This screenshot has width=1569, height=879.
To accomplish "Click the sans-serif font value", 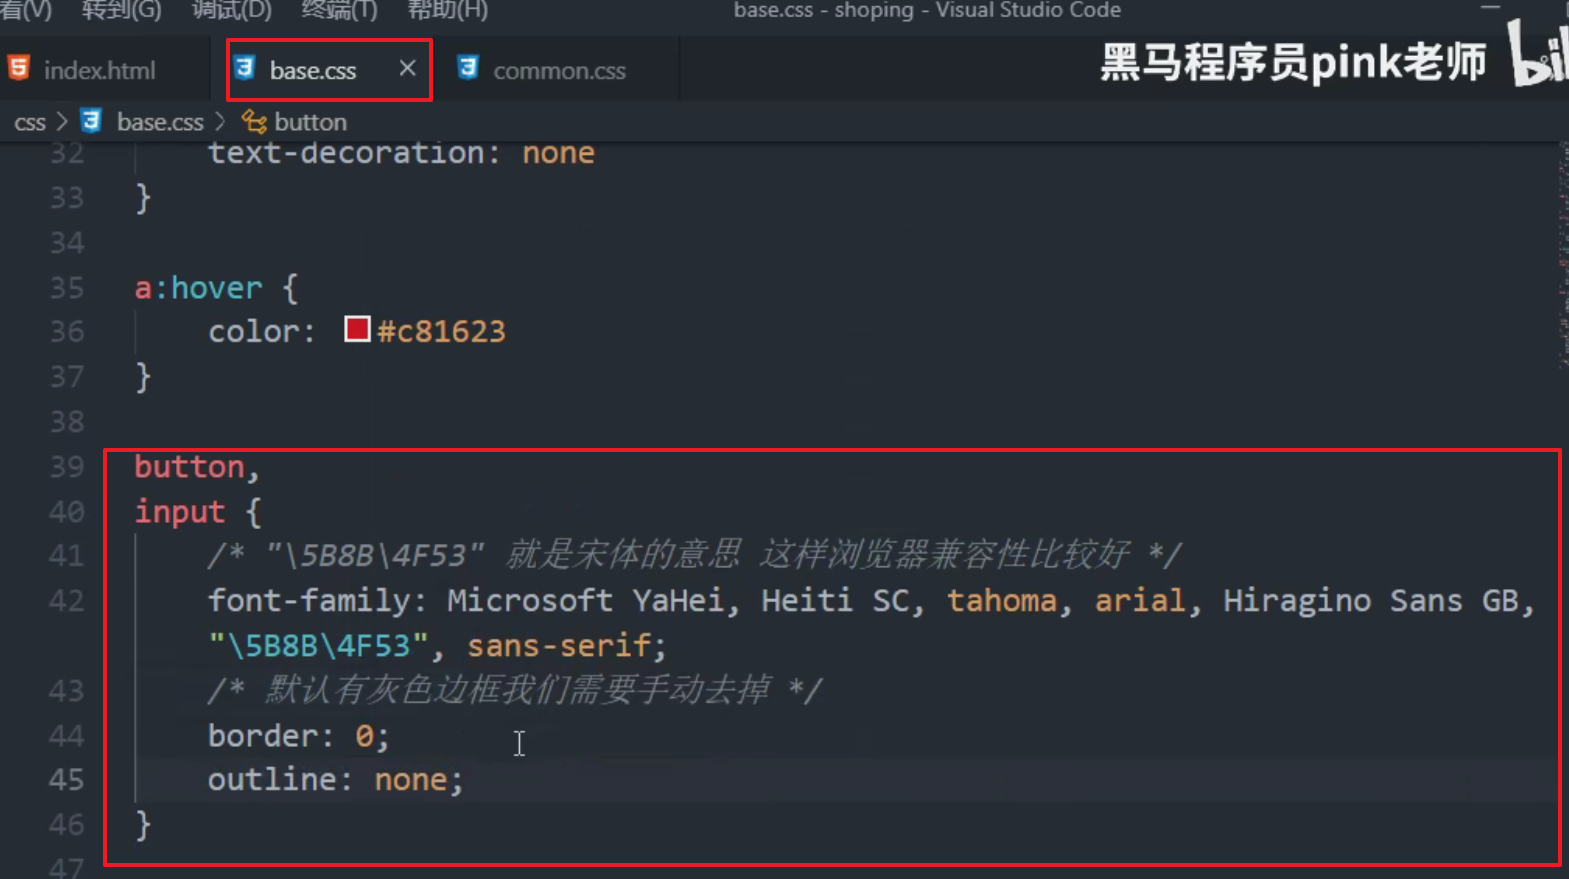I will (x=559, y=646).
